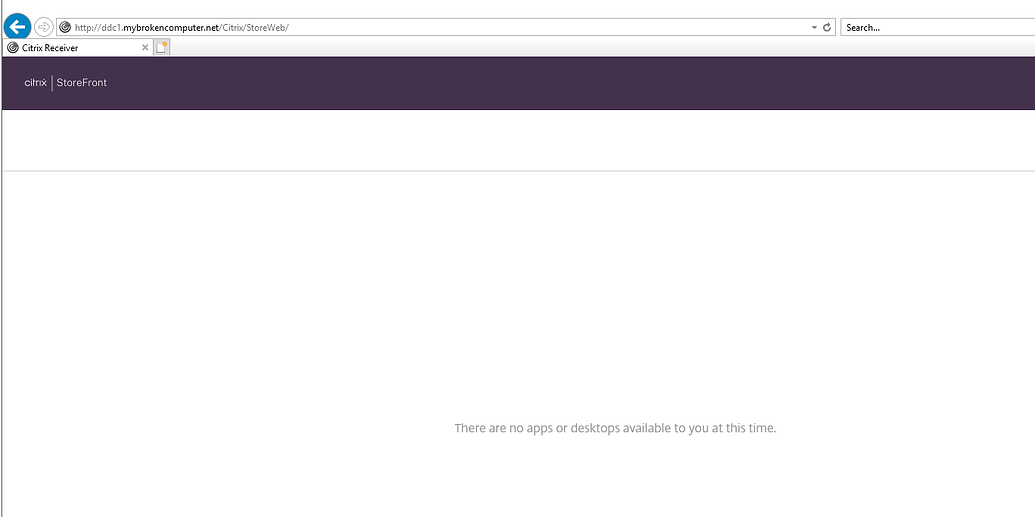The height and width of the screenshot is (517, 1035).
Task: Click the greyed-out Forward arrow button
Action: click(x=44, y=27)
